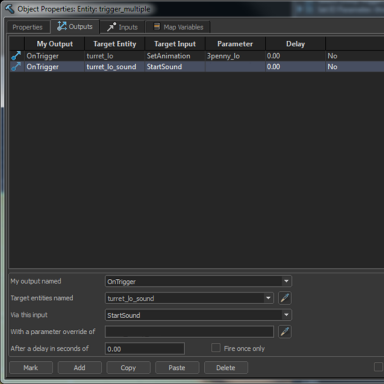Image resolution: width=384 pixels, height=384 pixels.
Task: Click the Delete button
Action: 226,368
